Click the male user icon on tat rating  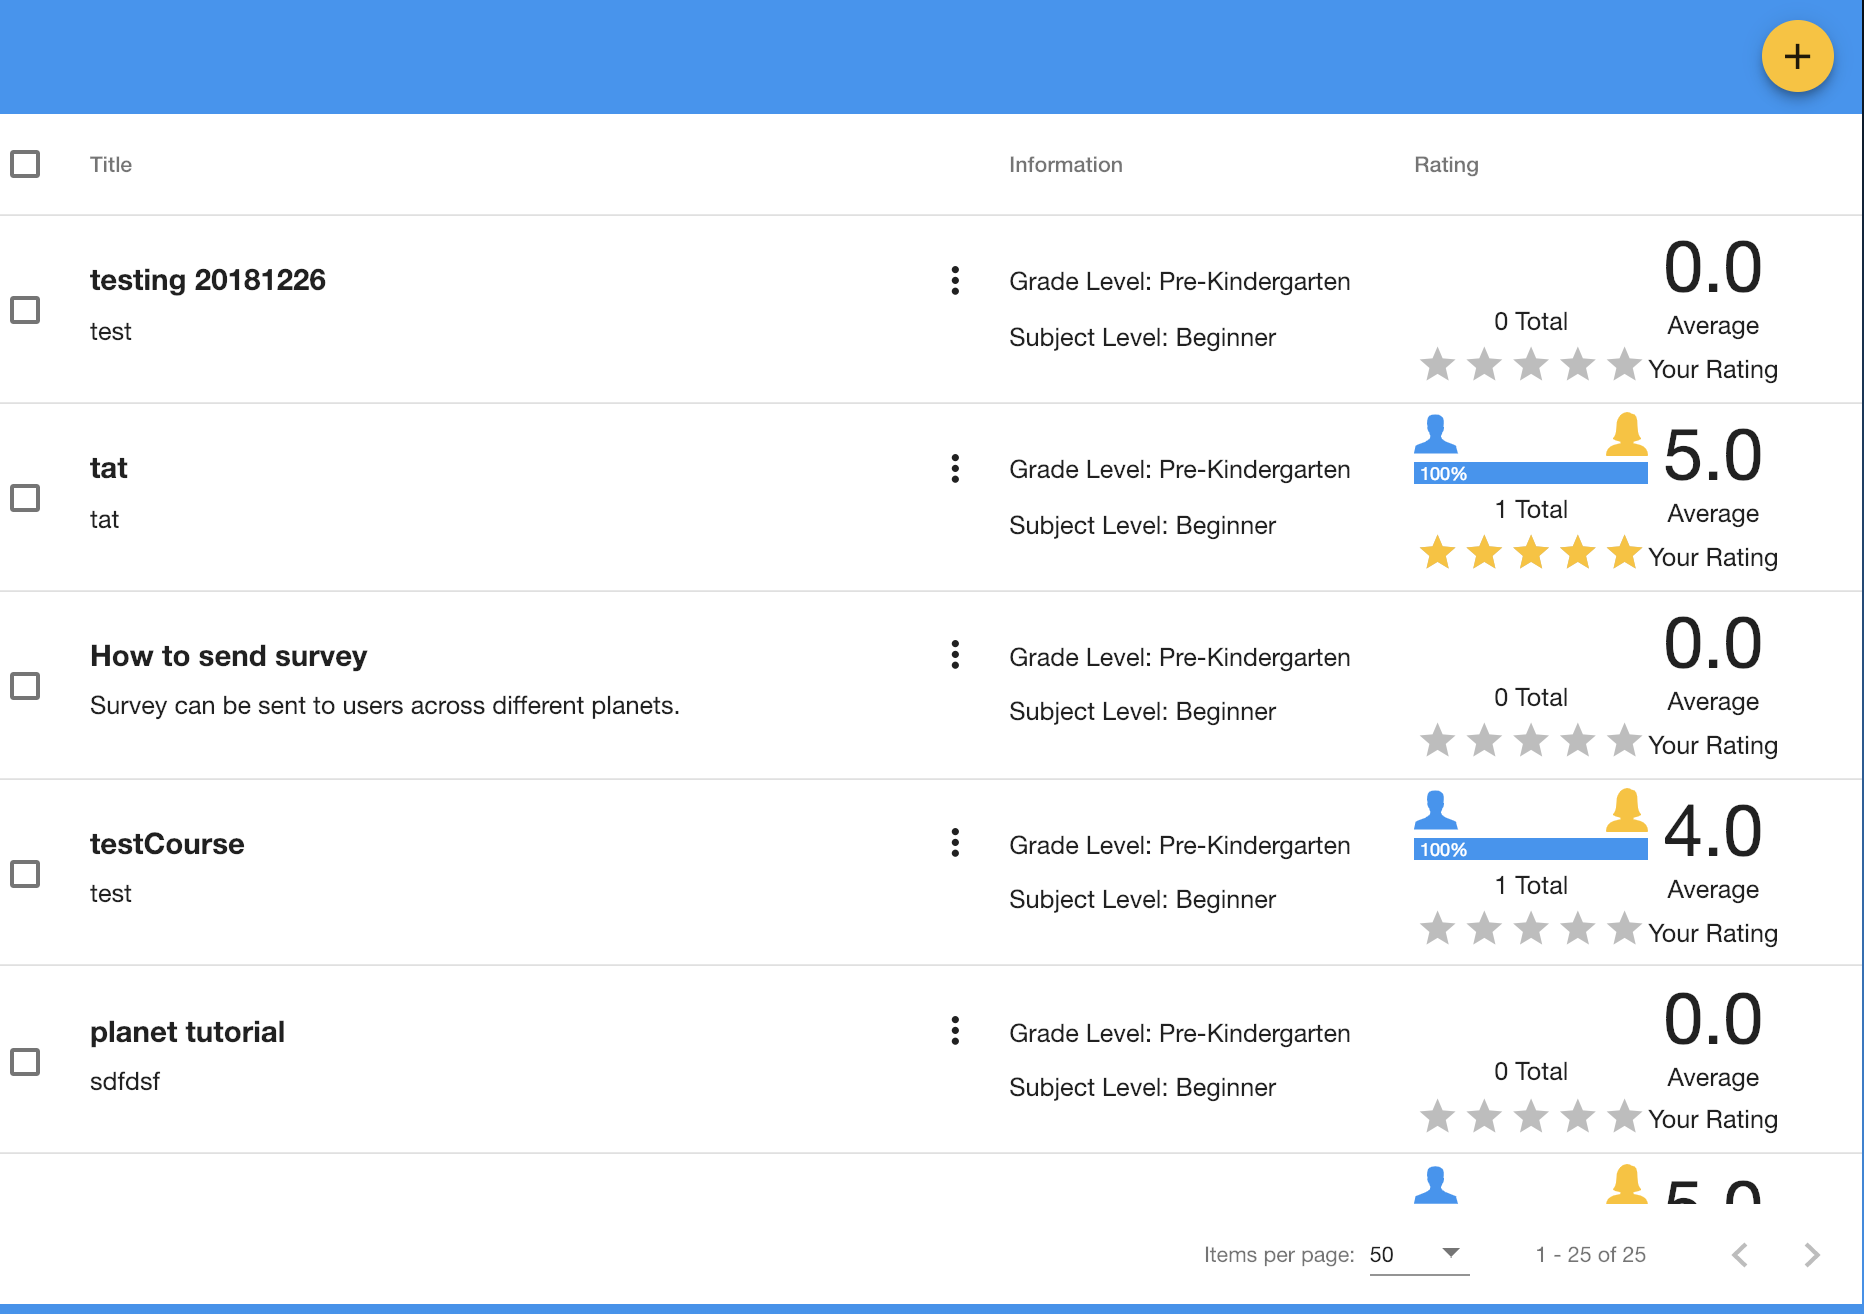click(x=1438, y=434)
